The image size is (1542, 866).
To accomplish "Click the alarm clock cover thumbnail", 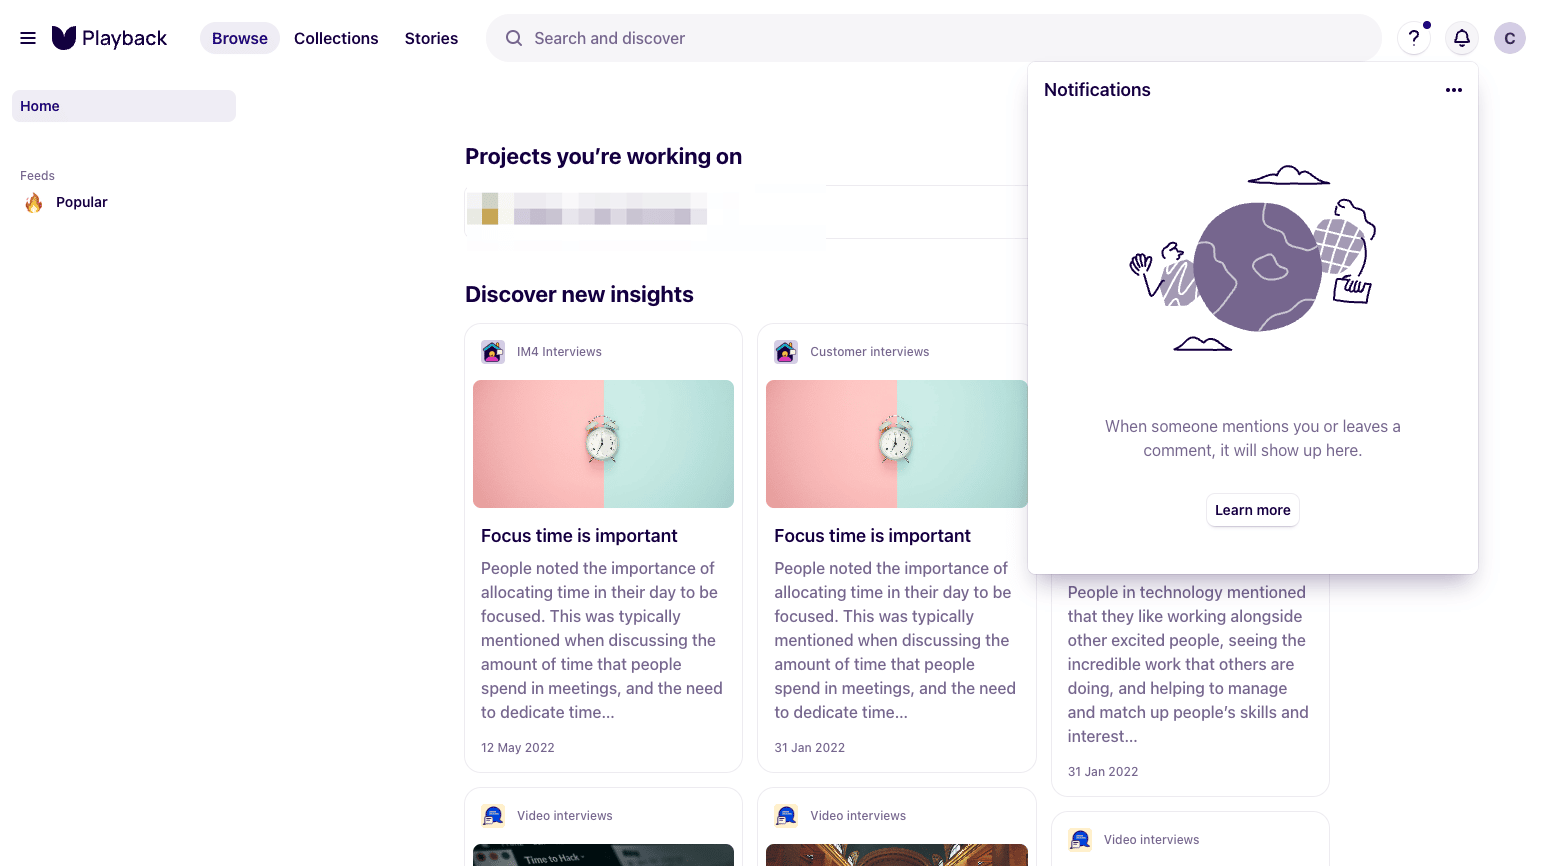I will pos(603,443).
